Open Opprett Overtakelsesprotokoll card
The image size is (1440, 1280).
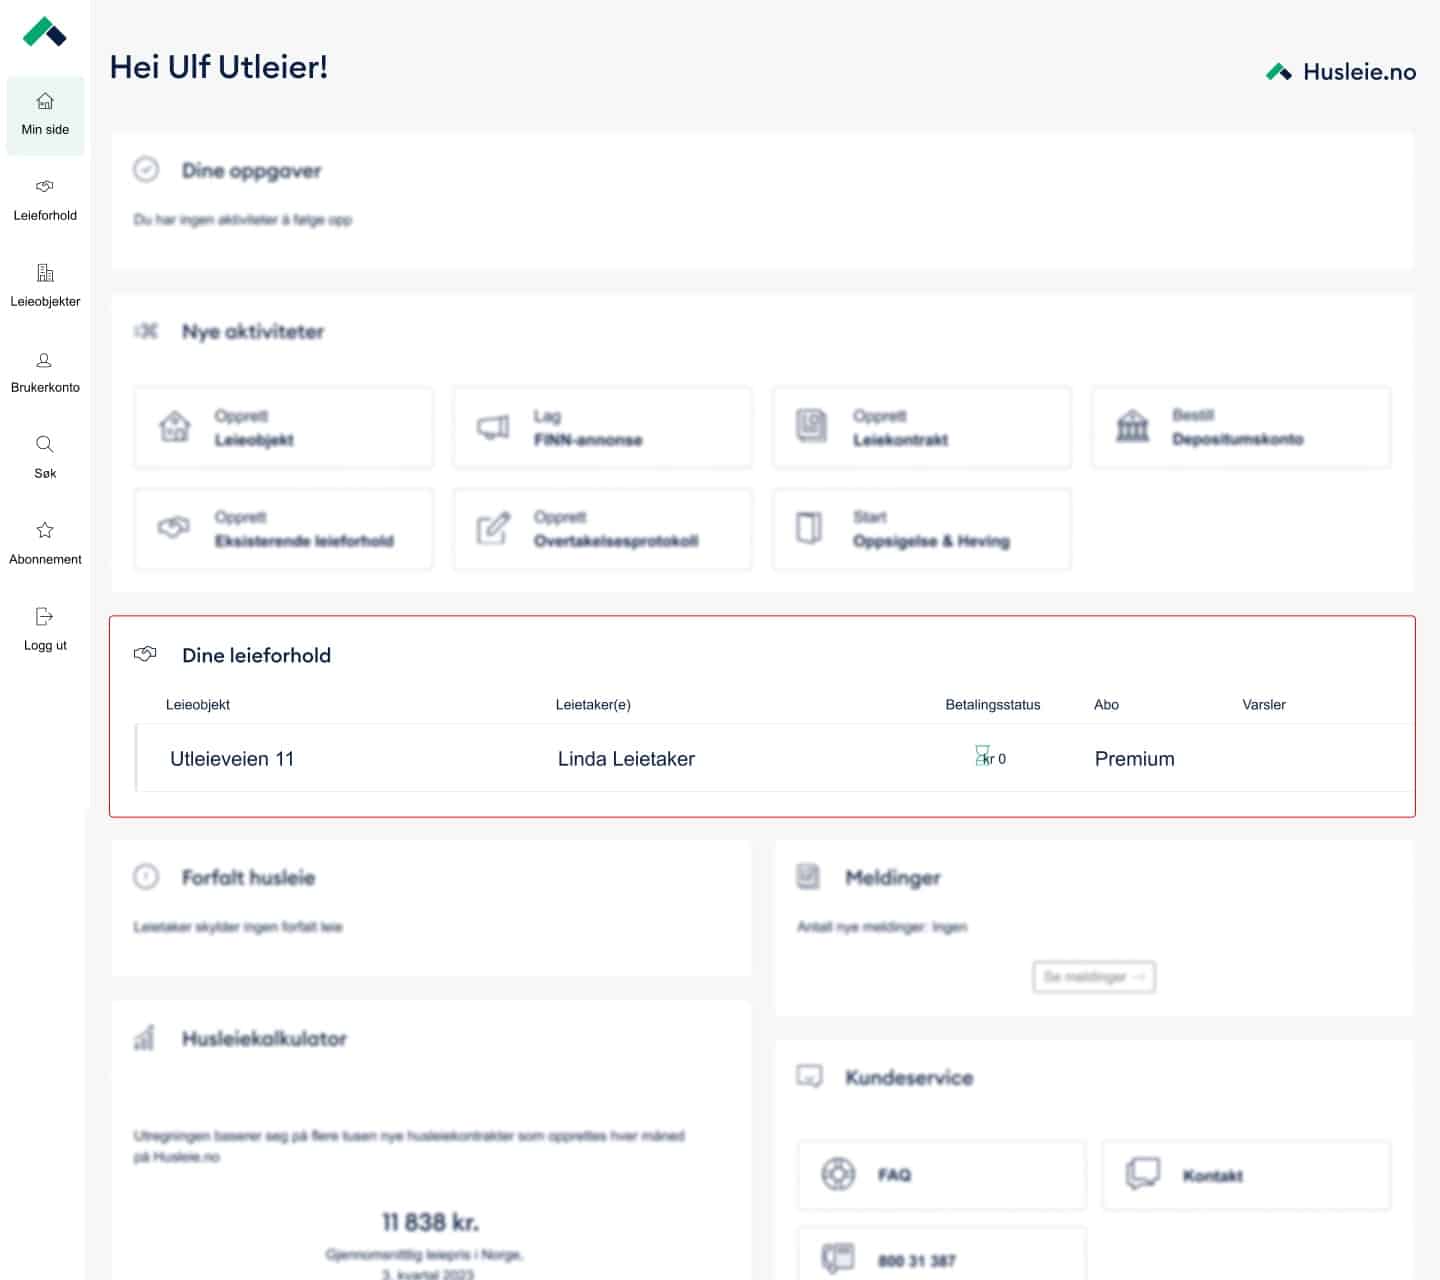pyautogui.click(x=602, y=529)
